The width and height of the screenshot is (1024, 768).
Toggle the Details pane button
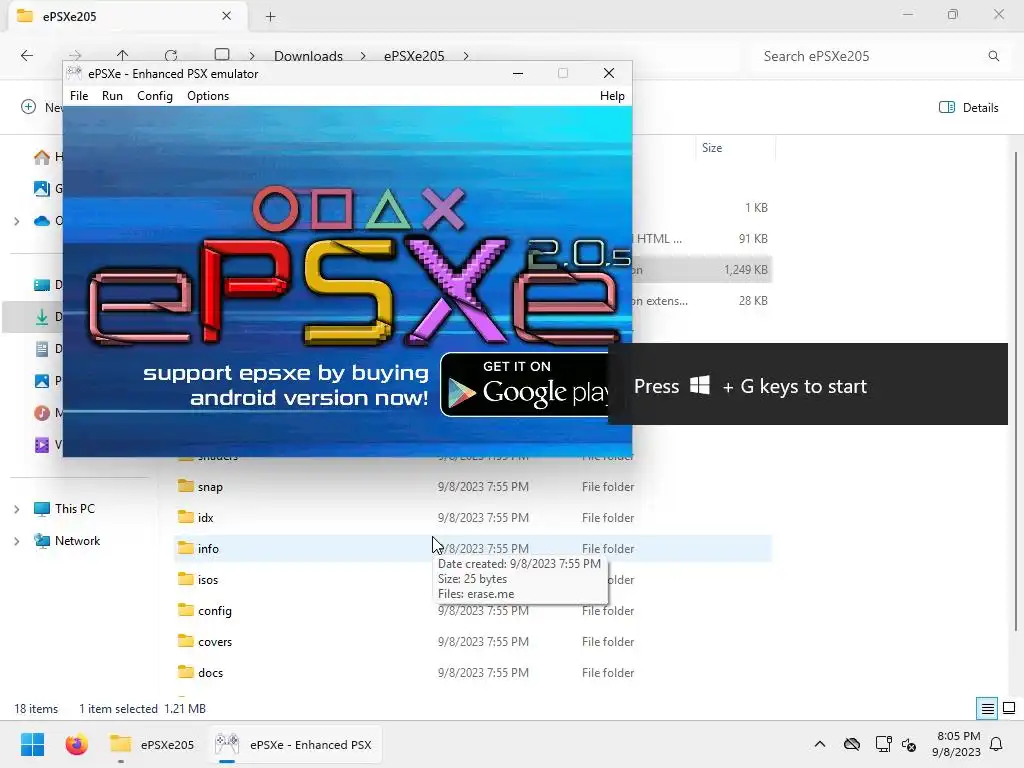[968, 108]
